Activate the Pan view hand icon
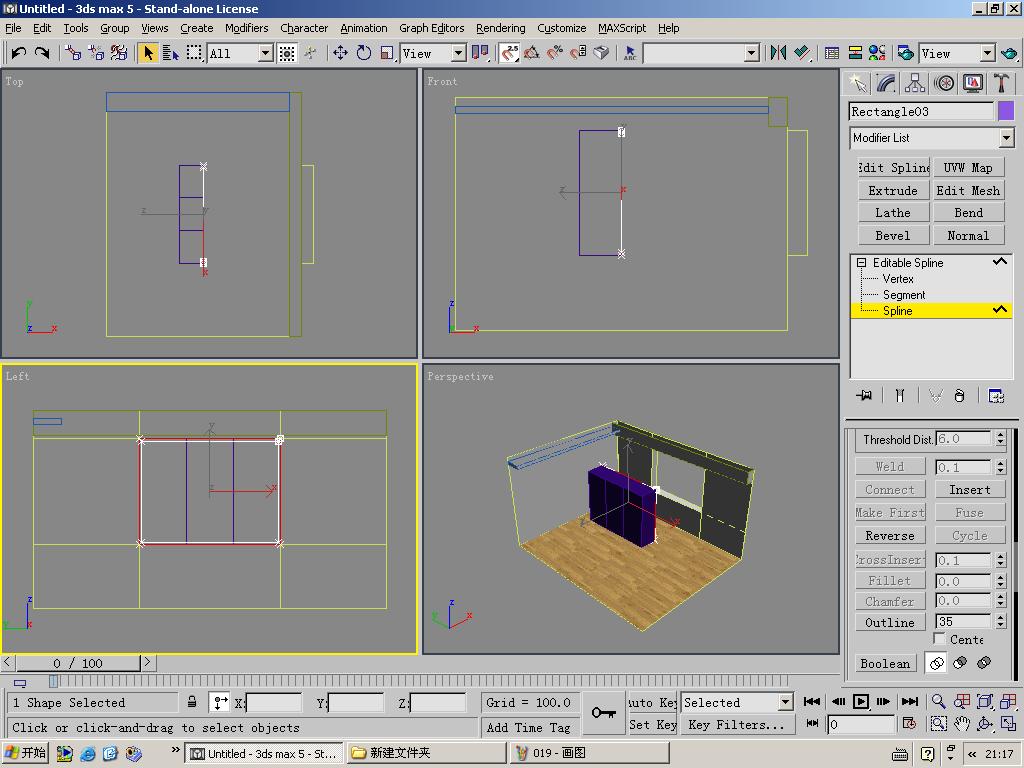The width and height of the screenshot is (1024, 768). pyautogui.click(x=962, y=724)
